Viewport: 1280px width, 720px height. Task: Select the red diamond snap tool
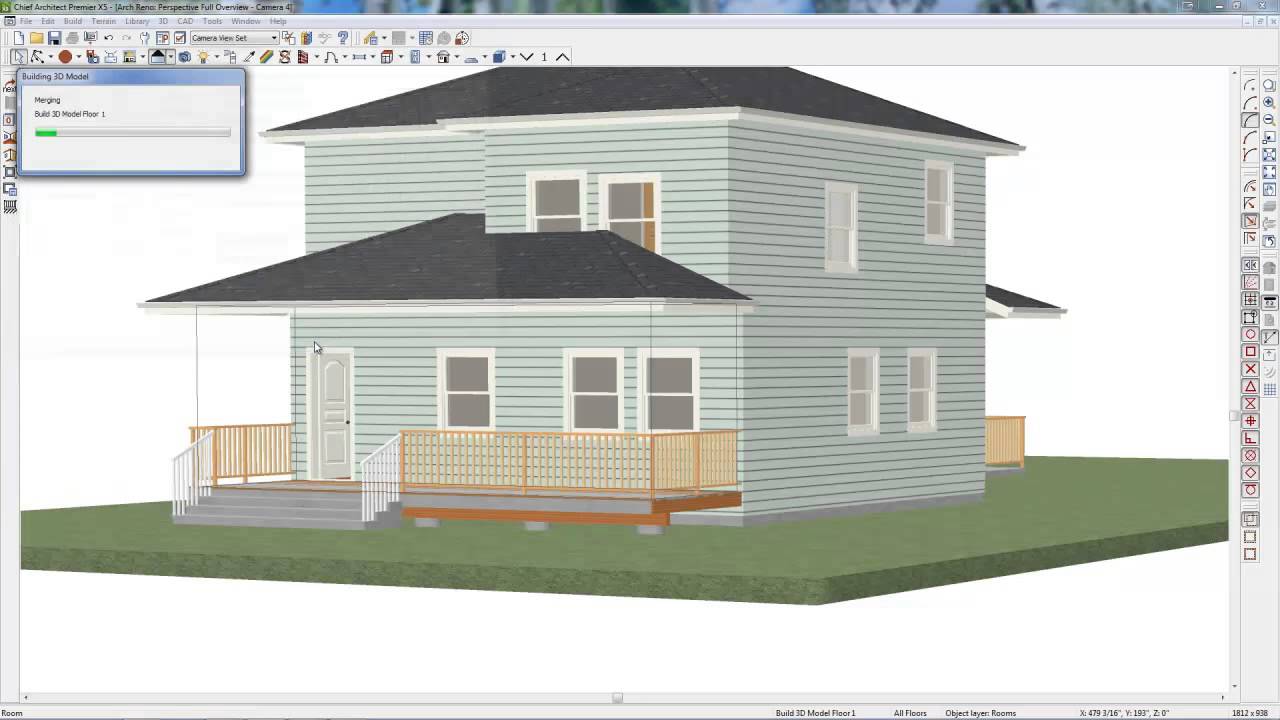1250,473
